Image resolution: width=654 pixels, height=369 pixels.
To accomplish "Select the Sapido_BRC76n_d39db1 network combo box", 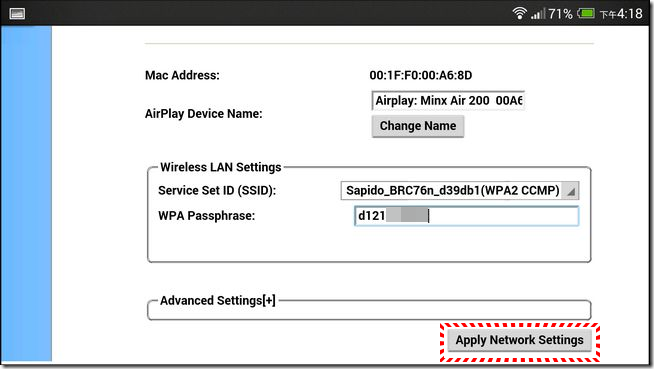I will click(460, 191).
